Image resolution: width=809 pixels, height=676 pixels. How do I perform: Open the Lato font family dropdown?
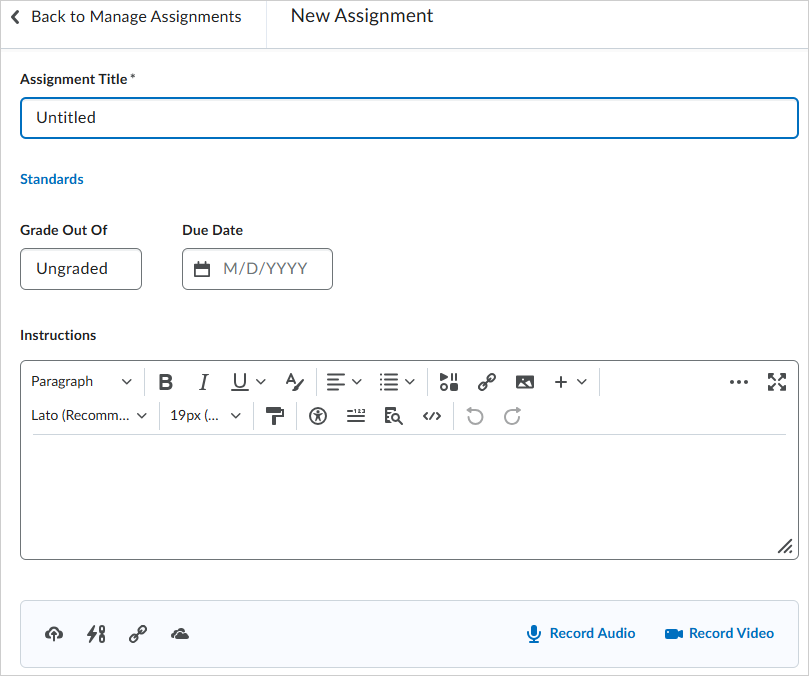tap(89, 416)
